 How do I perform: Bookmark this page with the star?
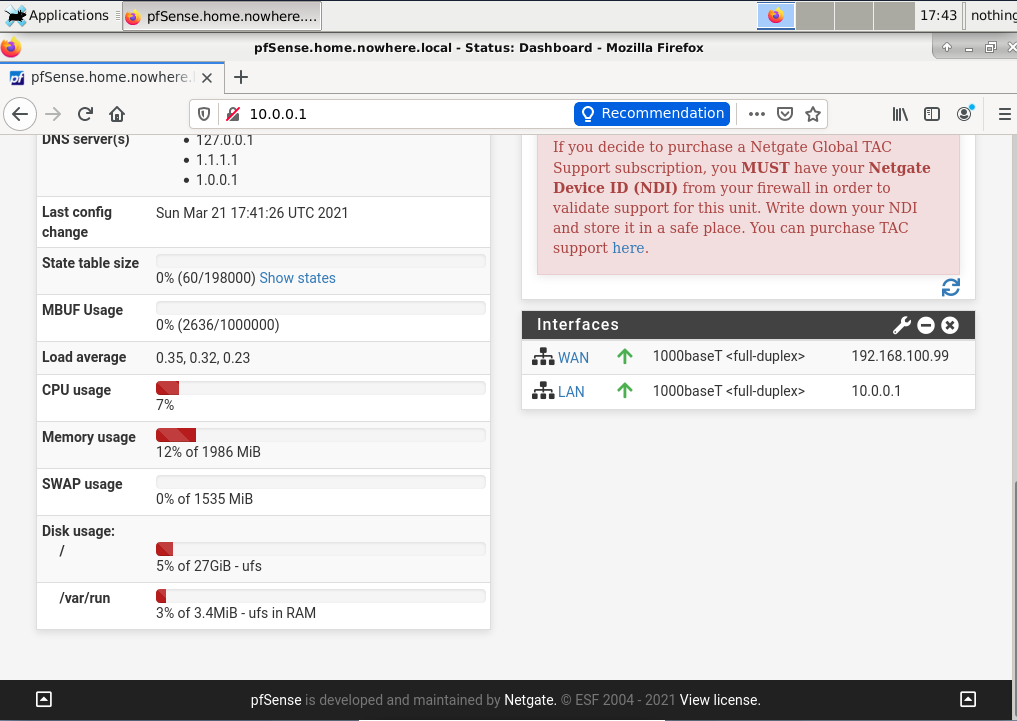tap(813, 114)
